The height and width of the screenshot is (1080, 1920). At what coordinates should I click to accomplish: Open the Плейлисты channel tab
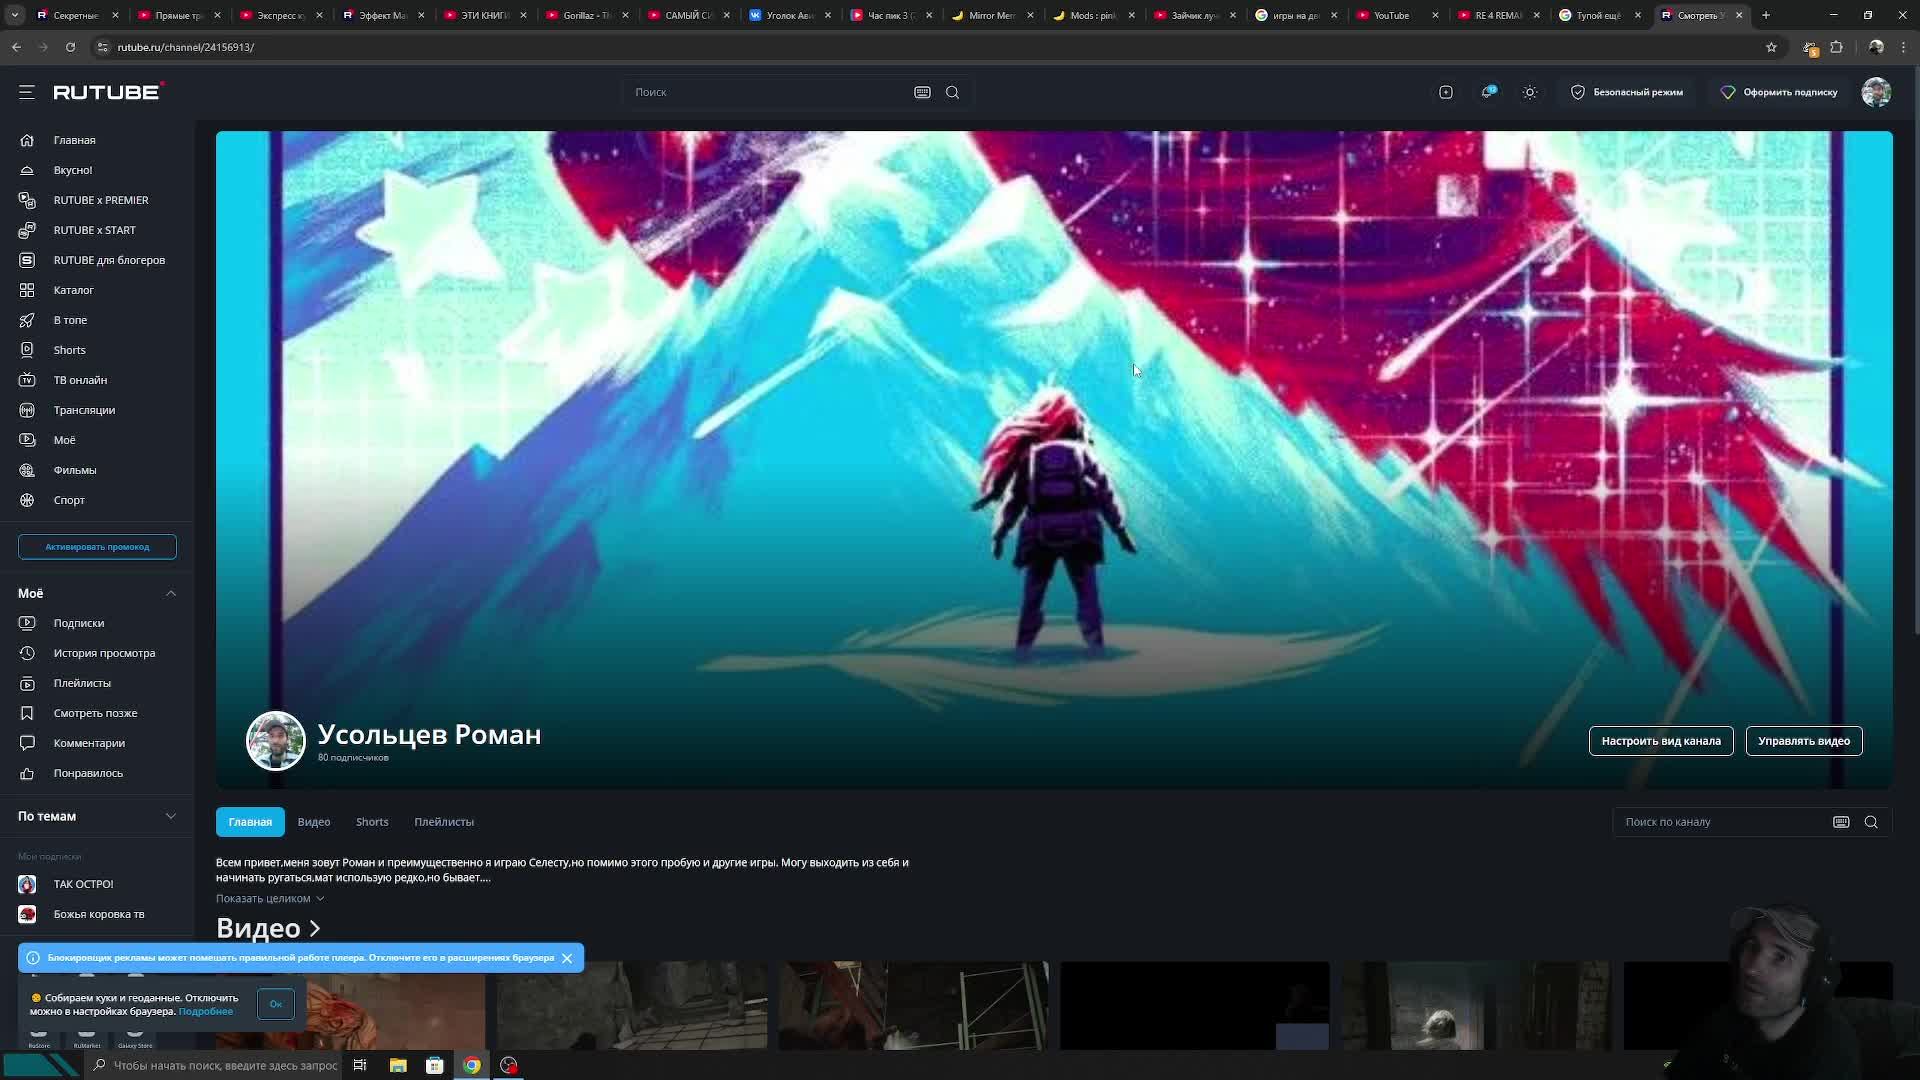pos(444,822)
